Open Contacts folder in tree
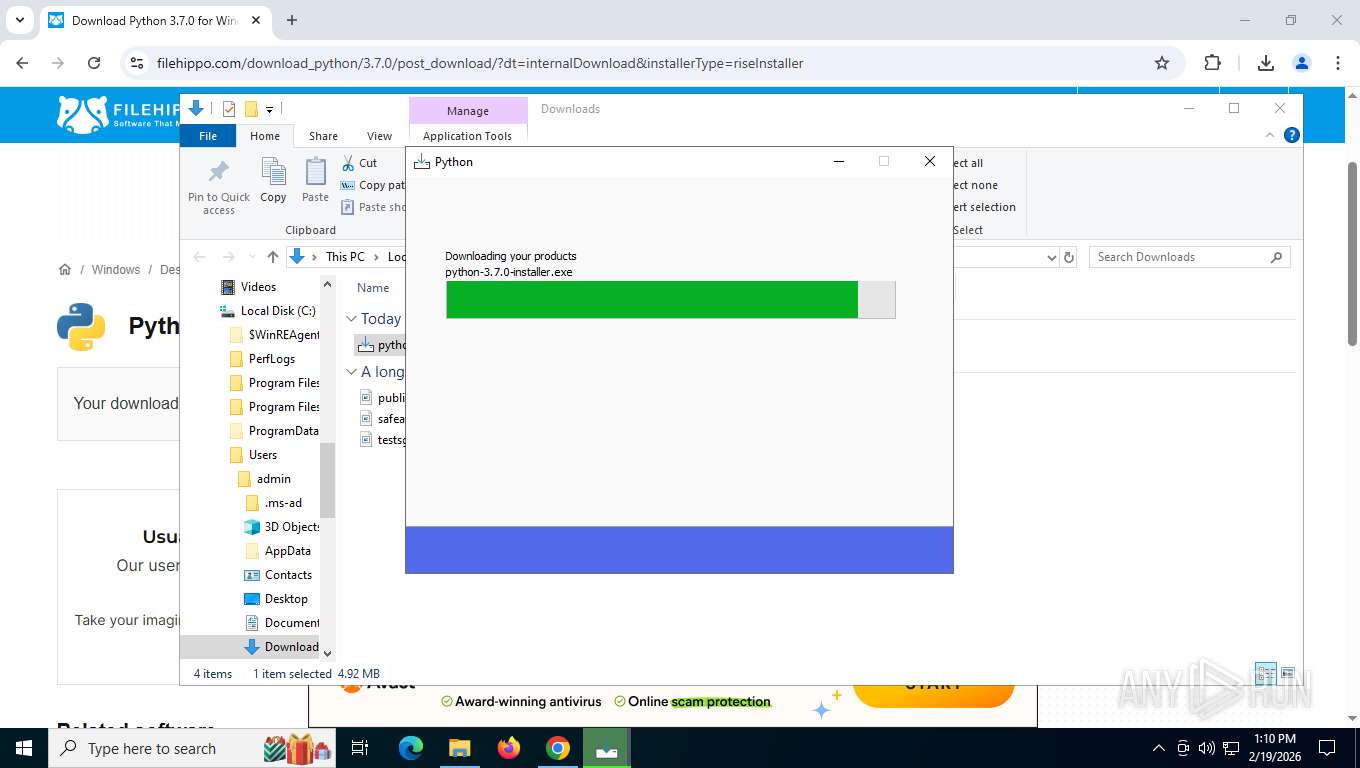1360x768 pixels. (x=288, y=575)
